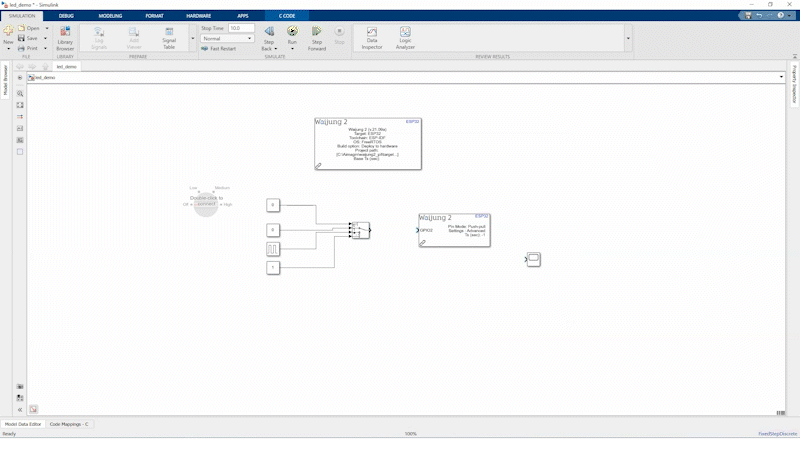
Task: Open the Signal Table
Action: pyautogui.click(x=169, y=37)
